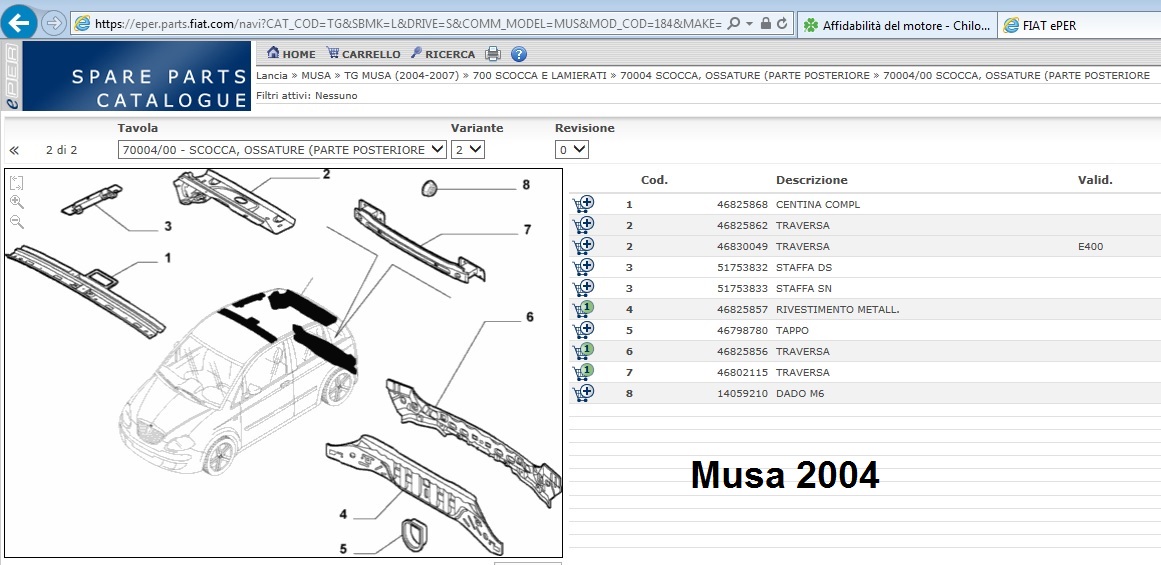Click the padlock security icon in the address bar
1161x565 pixels.
[766, 24]
